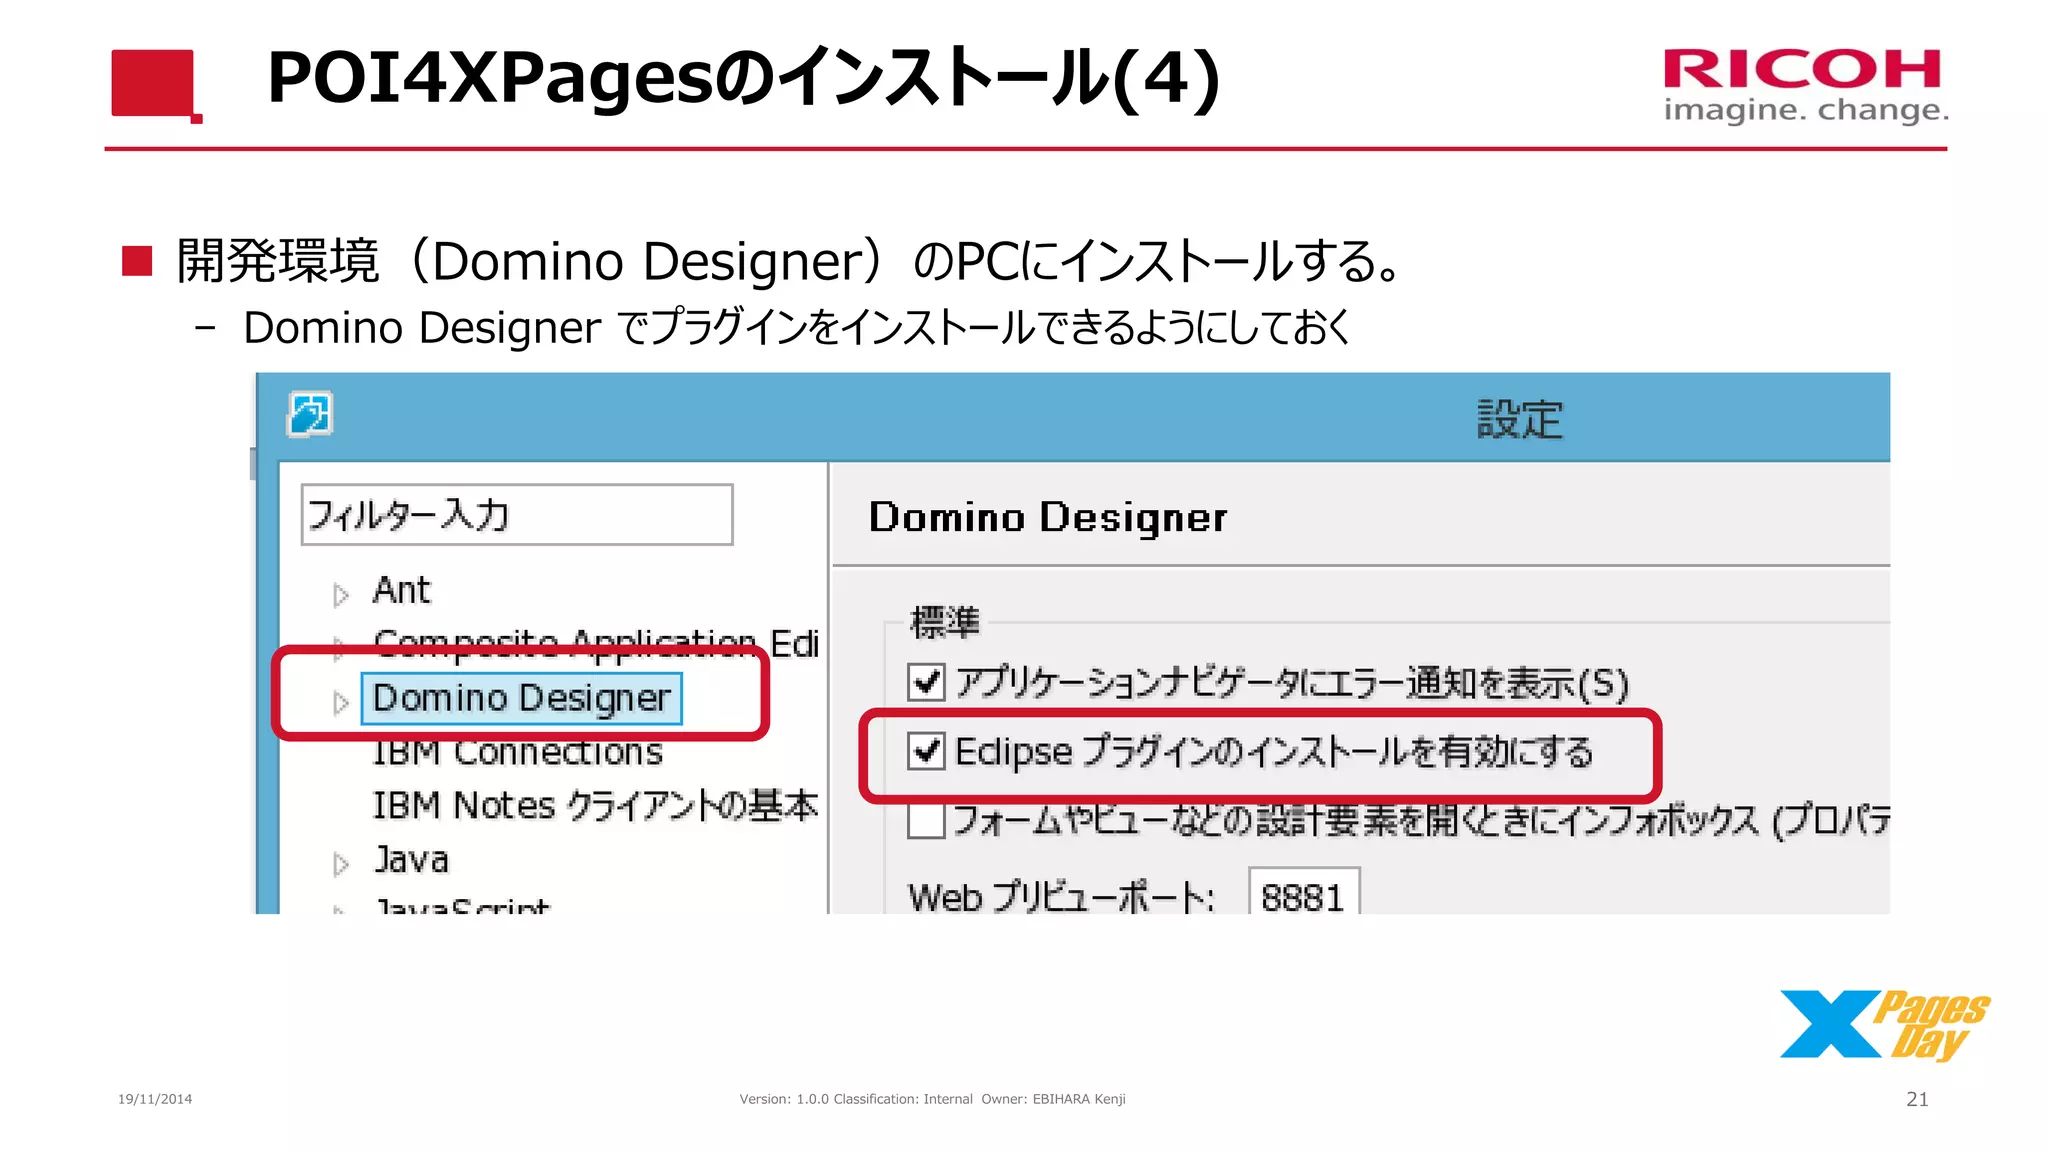Enable フォームやビュー info box checkbox
The height and width of the screenshot is (1152, 2048).
(x=927, y=821)
